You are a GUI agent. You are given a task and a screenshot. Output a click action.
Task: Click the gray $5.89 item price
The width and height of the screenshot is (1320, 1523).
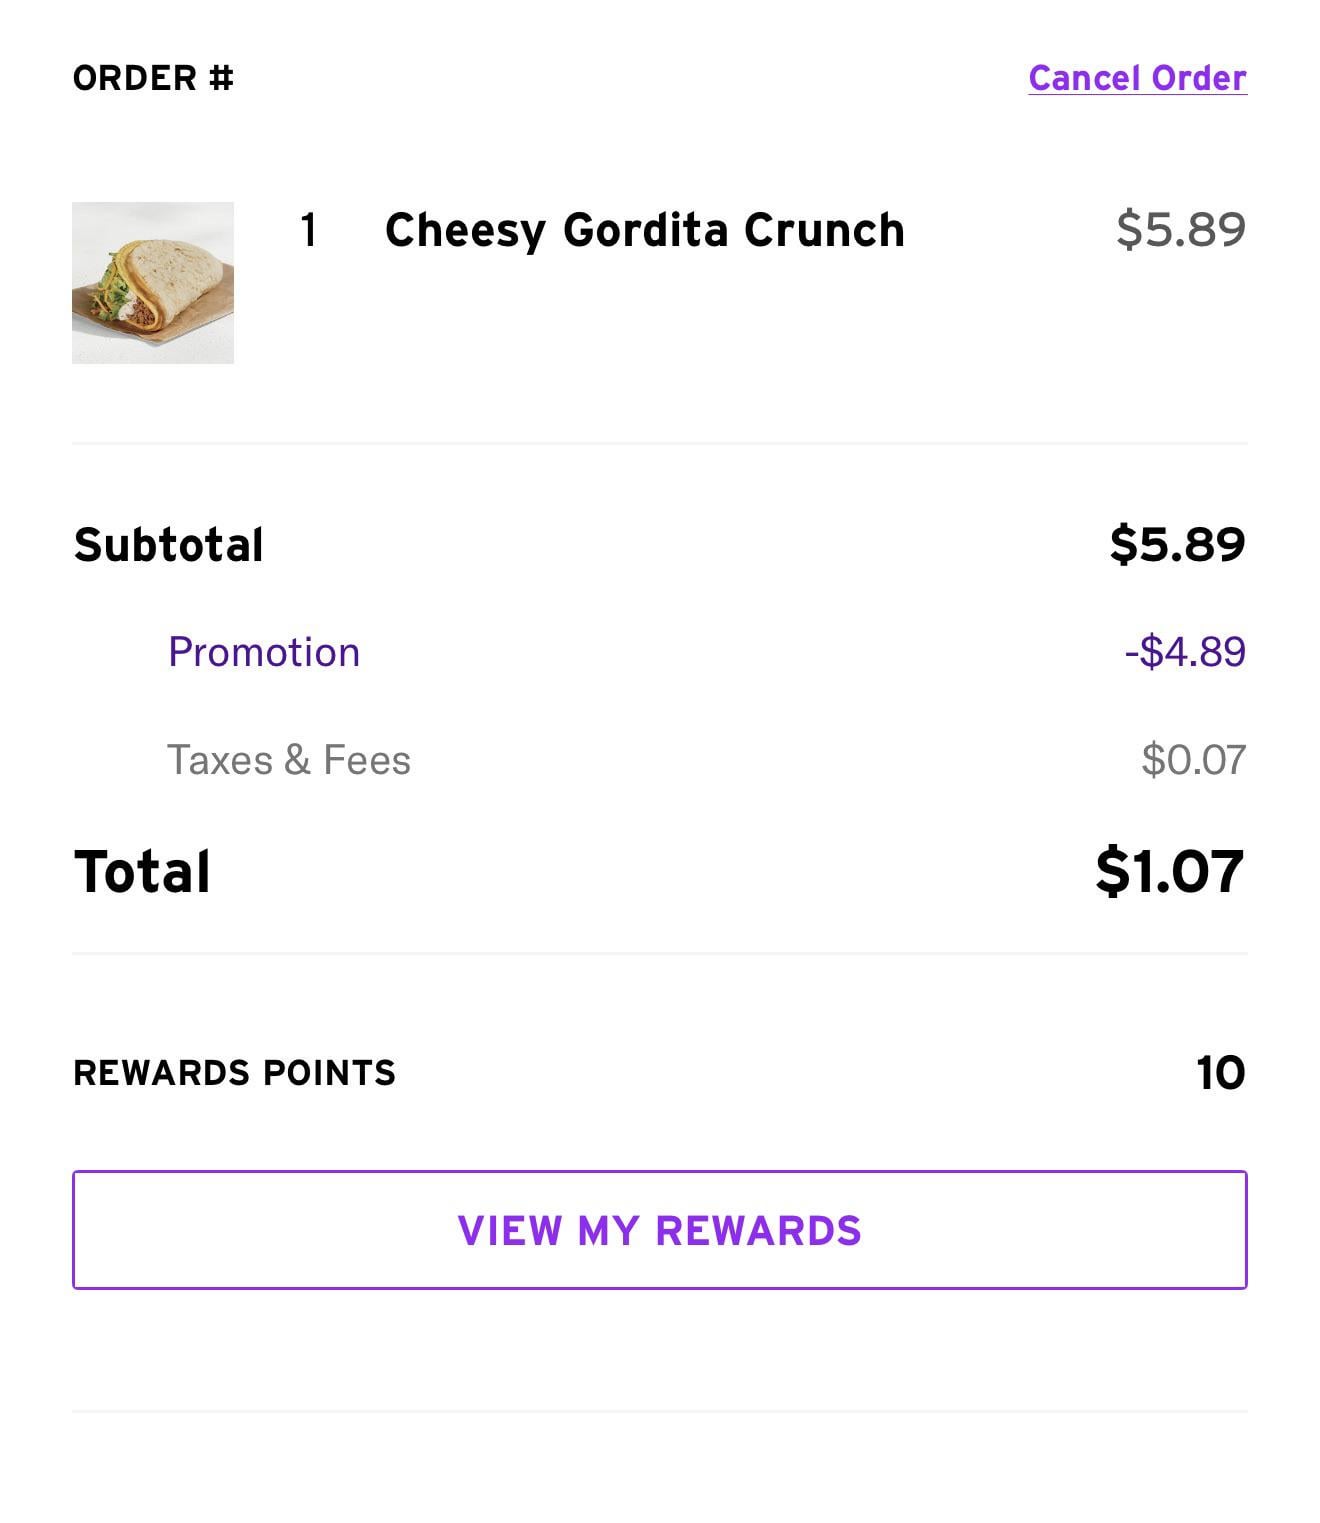1180,229
